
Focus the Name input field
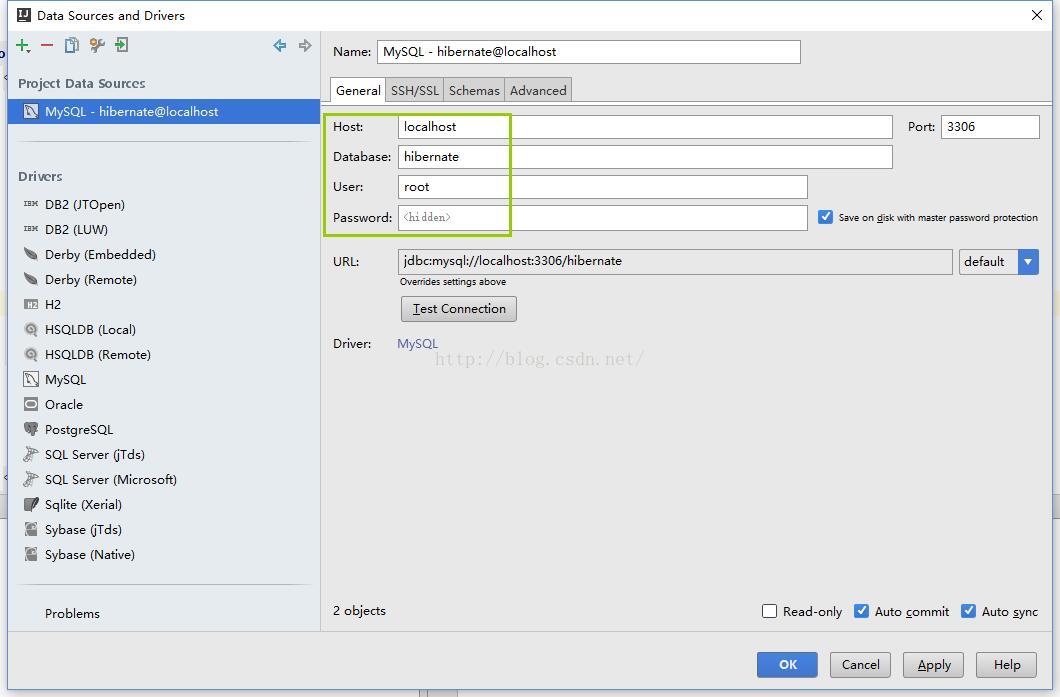[x=589, y=52]
